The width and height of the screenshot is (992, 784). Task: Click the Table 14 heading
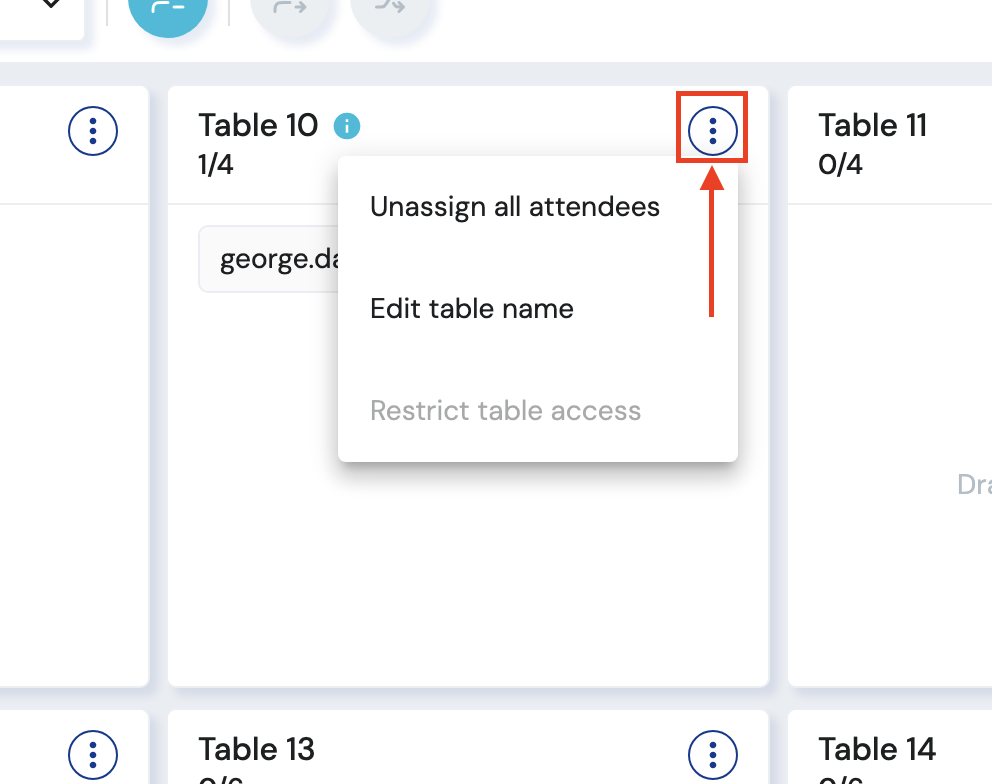pyautogui.click(x=876, y=749)
